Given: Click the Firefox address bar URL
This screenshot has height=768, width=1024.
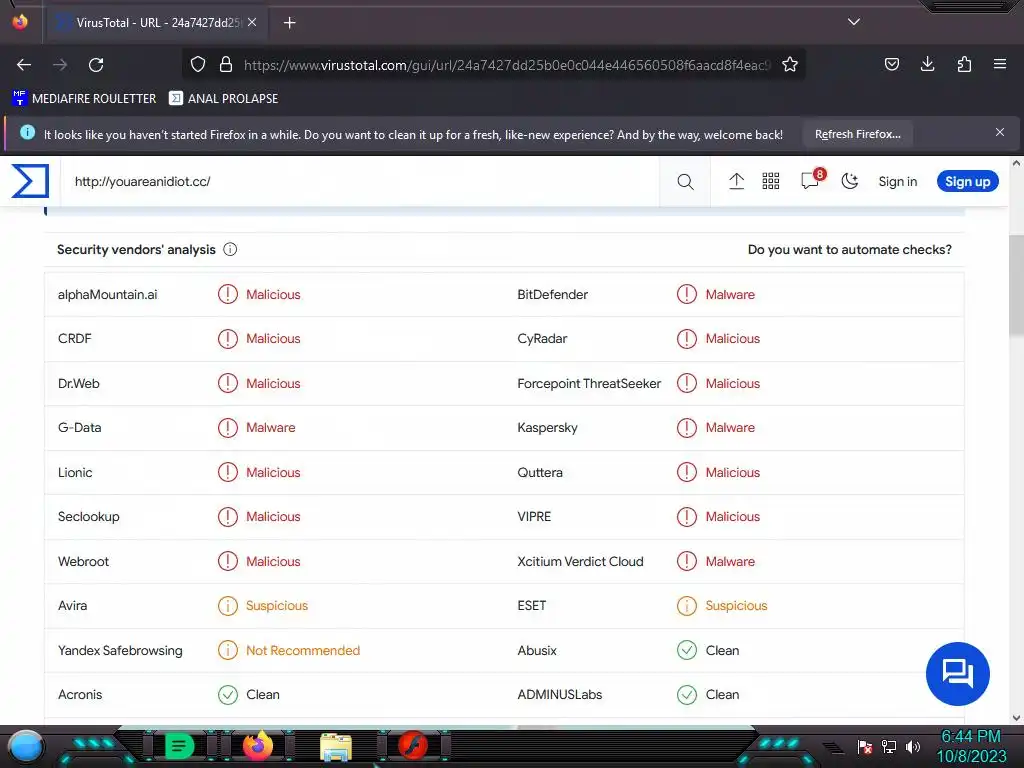Looking at the screenshot, I should pyautogui.click(x=507, y=65).
